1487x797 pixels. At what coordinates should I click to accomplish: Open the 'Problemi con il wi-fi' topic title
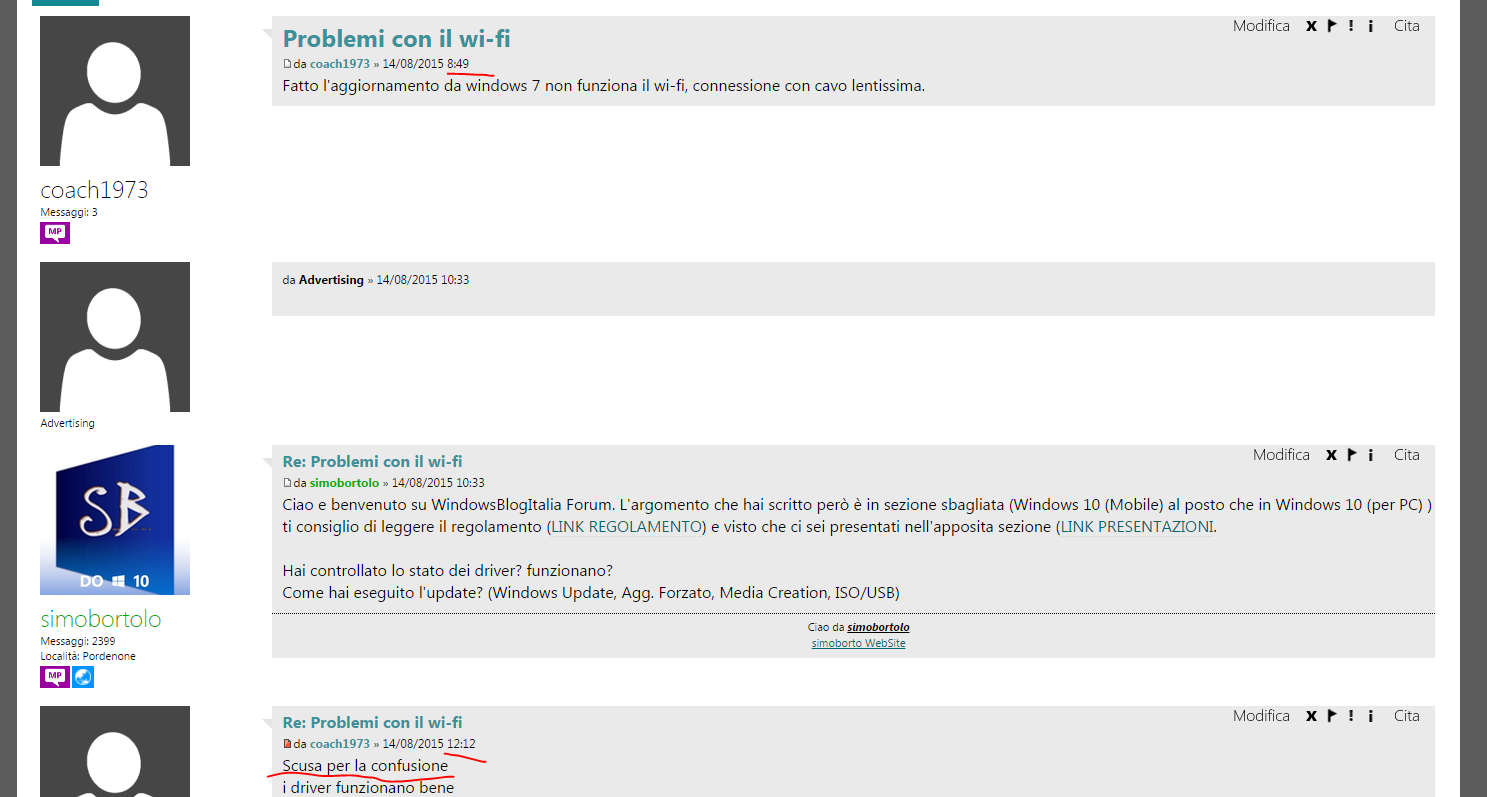[397, 39]
